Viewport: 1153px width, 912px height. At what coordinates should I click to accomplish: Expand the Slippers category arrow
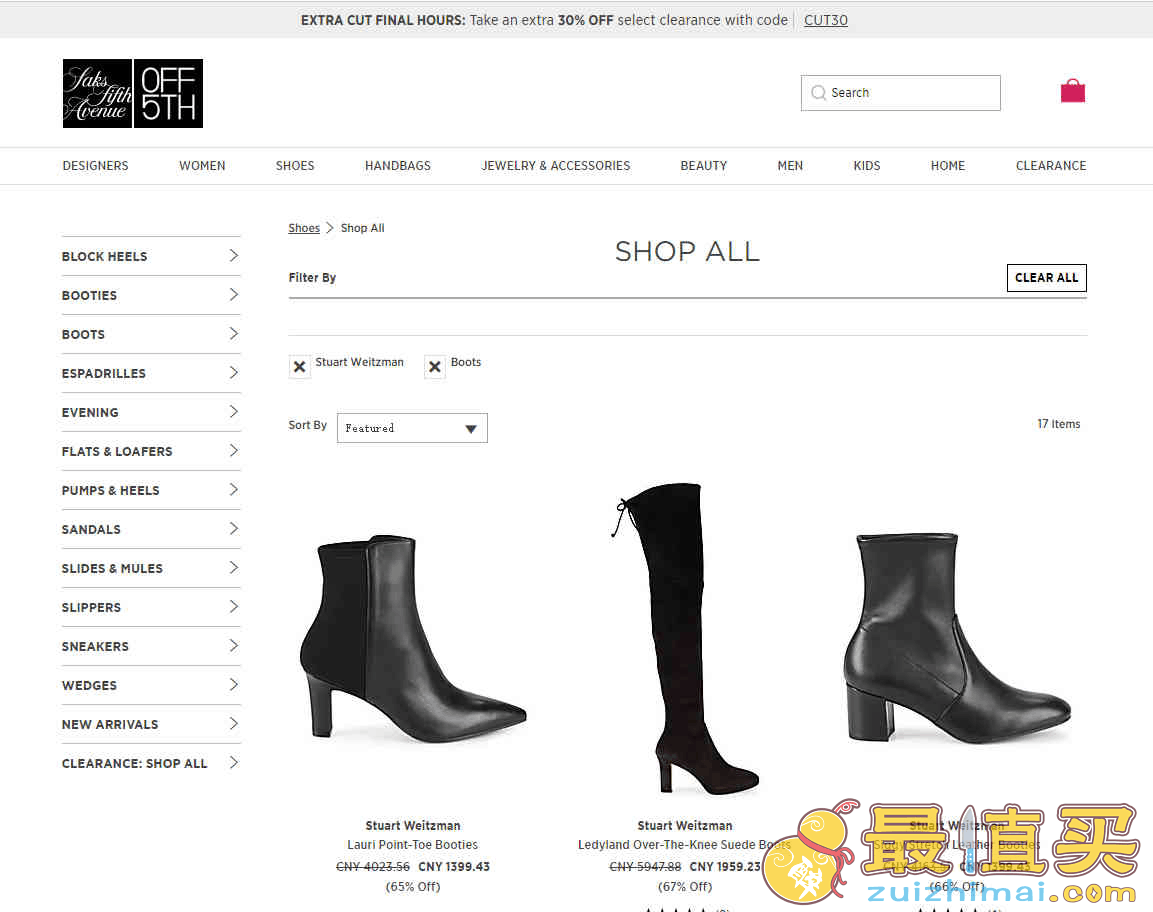click(x=234, y=607)
